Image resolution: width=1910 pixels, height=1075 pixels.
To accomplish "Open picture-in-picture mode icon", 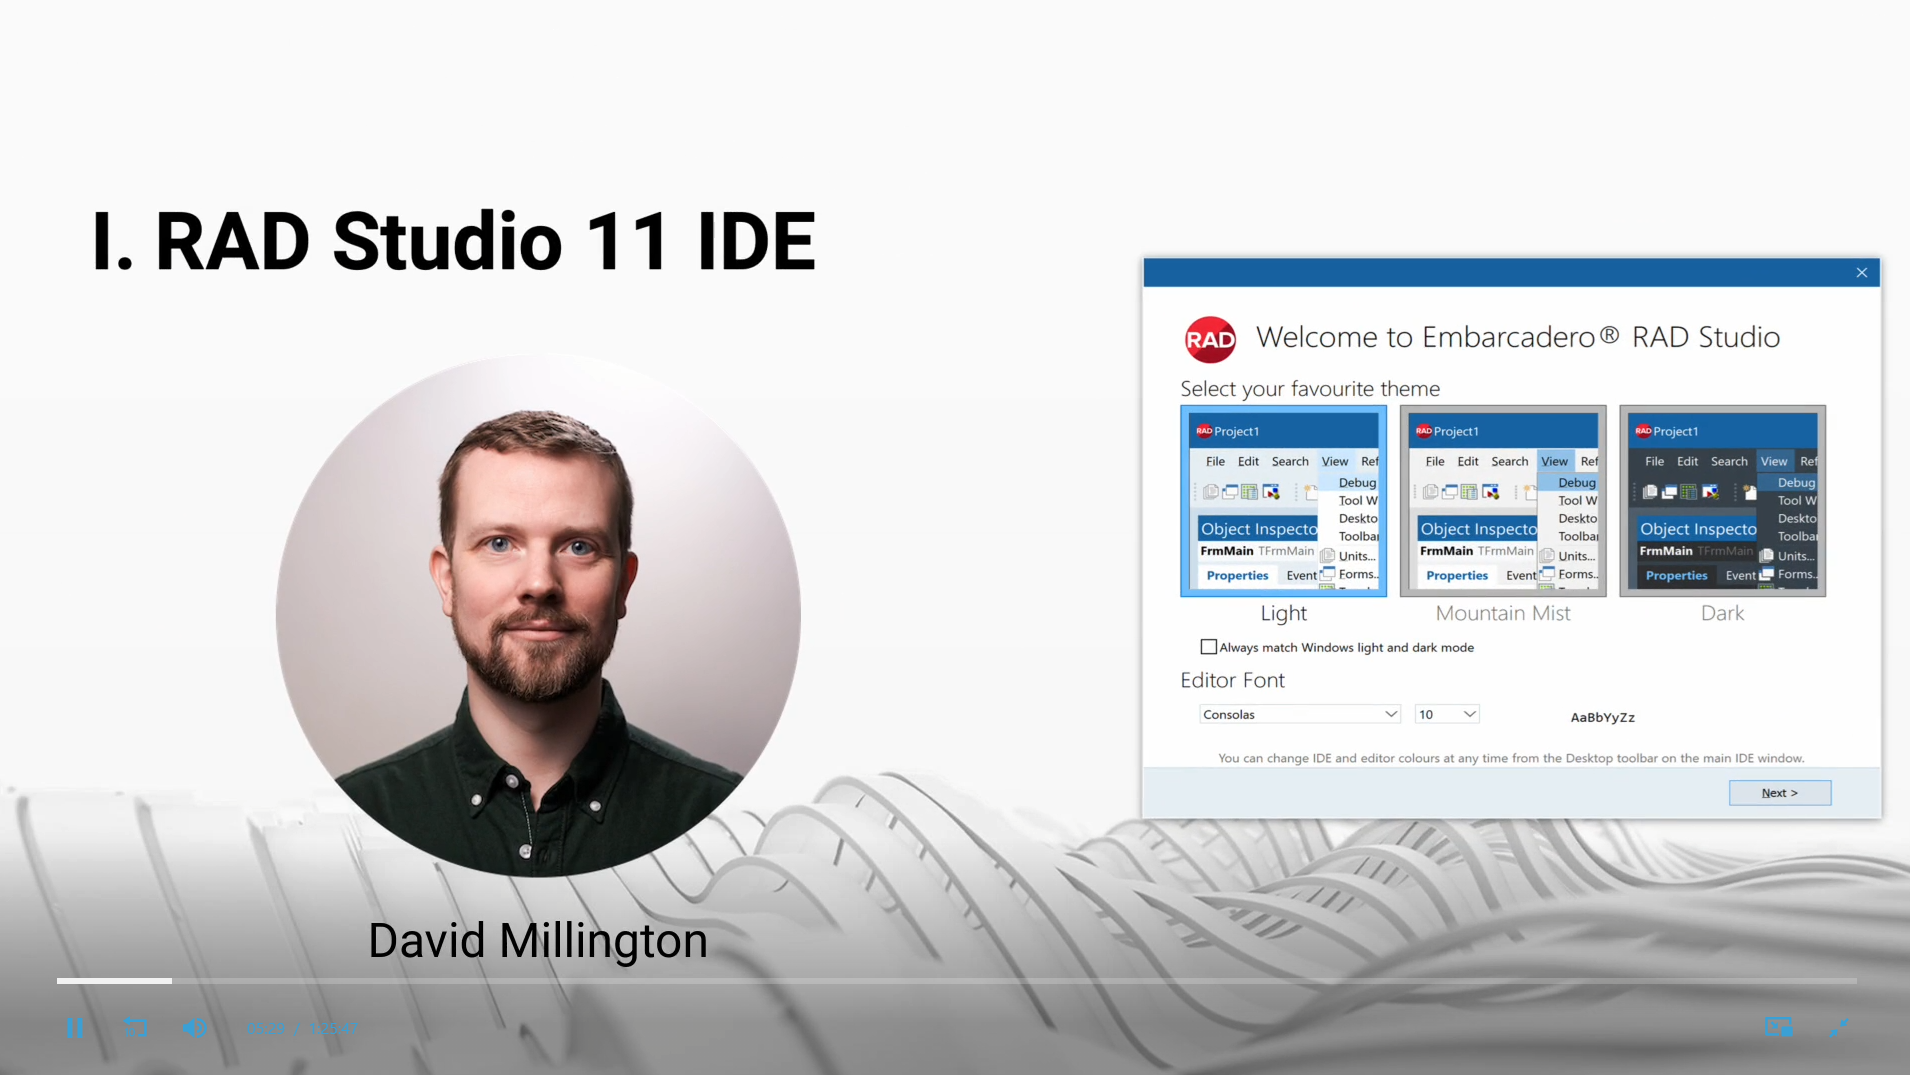I will pos(1779,1027).
